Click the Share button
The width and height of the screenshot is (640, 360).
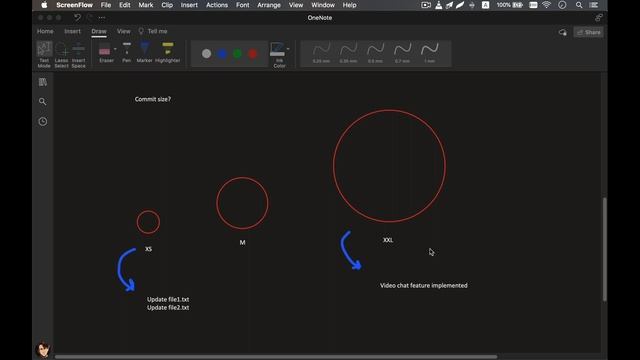pyautogui.click(x=588, y=32)
